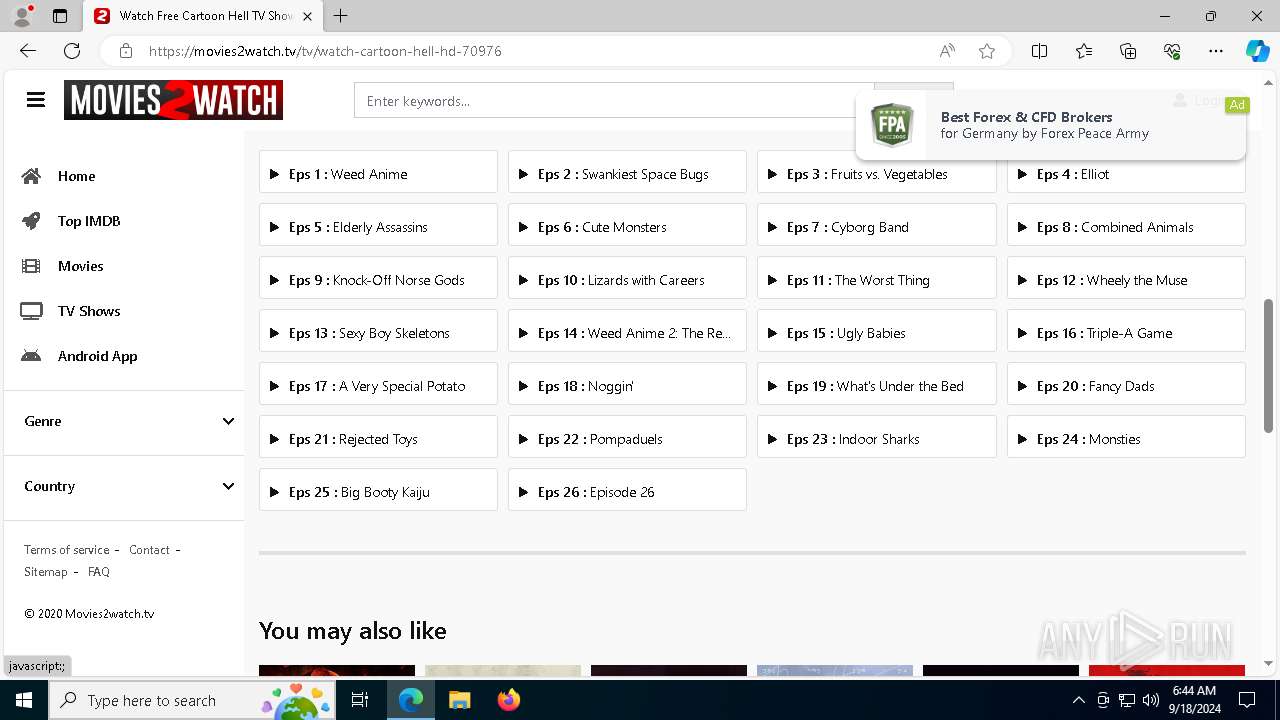
Task: Watch Eps 19: What's Under the Bed
Action: tap(877, 386)
